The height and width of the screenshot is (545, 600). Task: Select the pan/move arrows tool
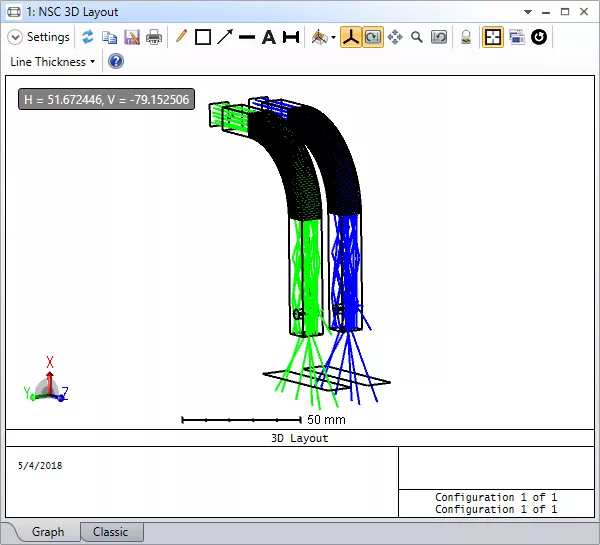394,37
